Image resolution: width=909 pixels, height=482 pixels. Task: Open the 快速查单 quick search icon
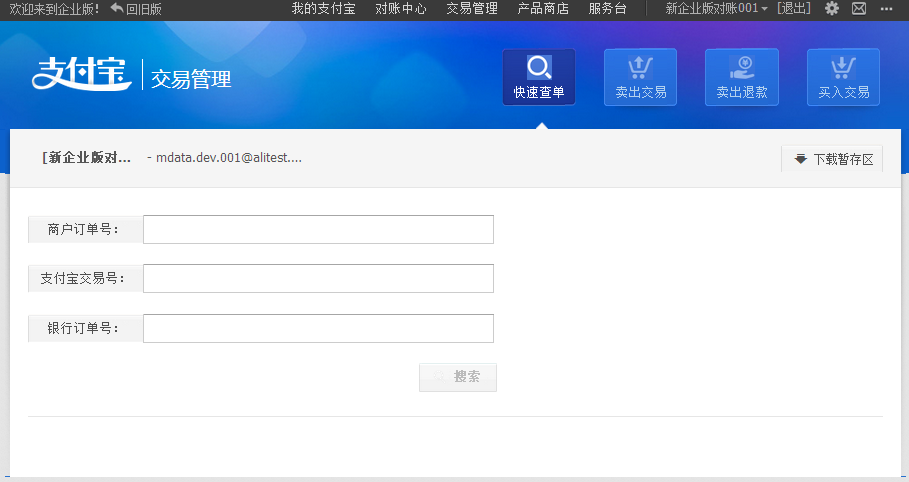(x=539, y=77)
